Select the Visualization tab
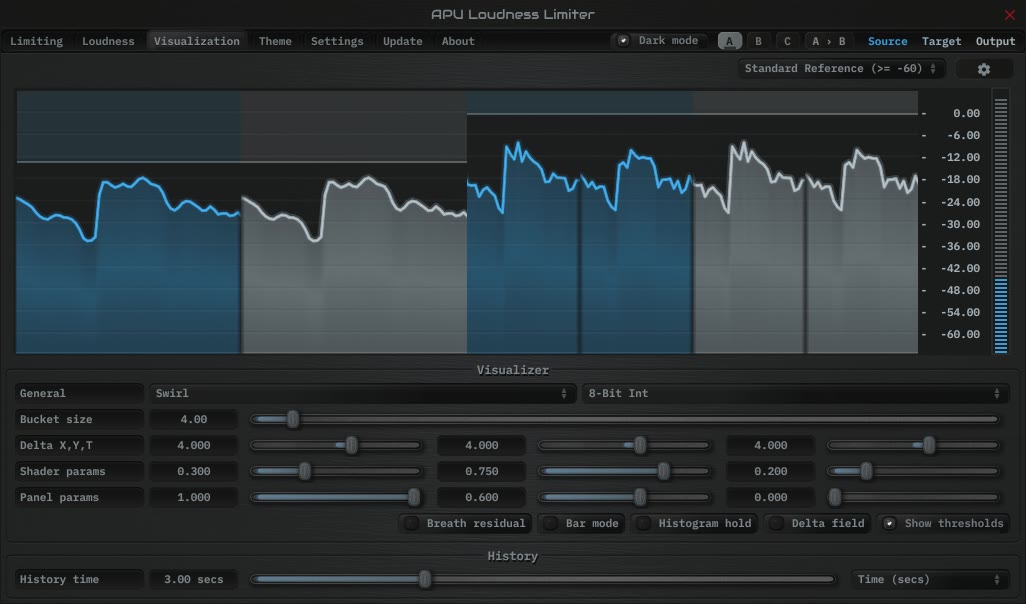1026x604 pixels. tap(196, 41)
